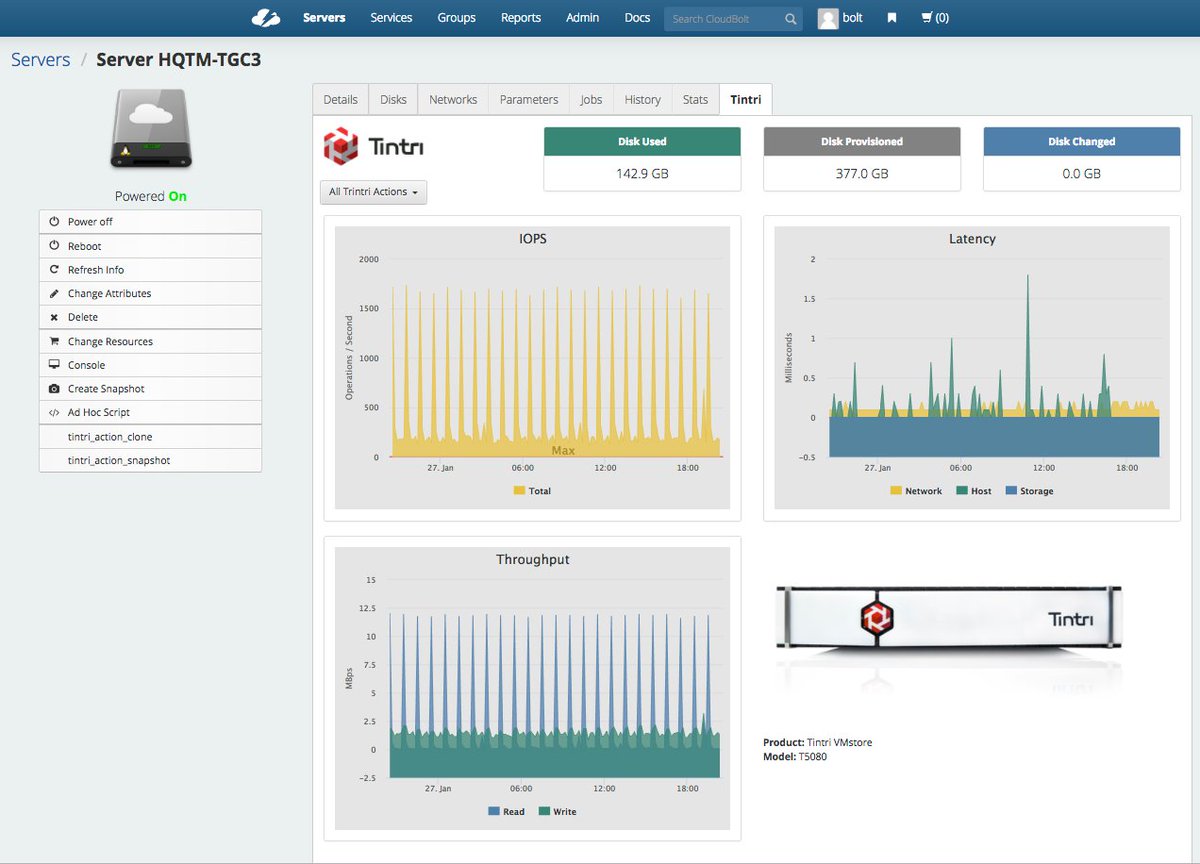Click the Delete button
The width and height of the screenshot is (1200, 864).
point(150,317)
